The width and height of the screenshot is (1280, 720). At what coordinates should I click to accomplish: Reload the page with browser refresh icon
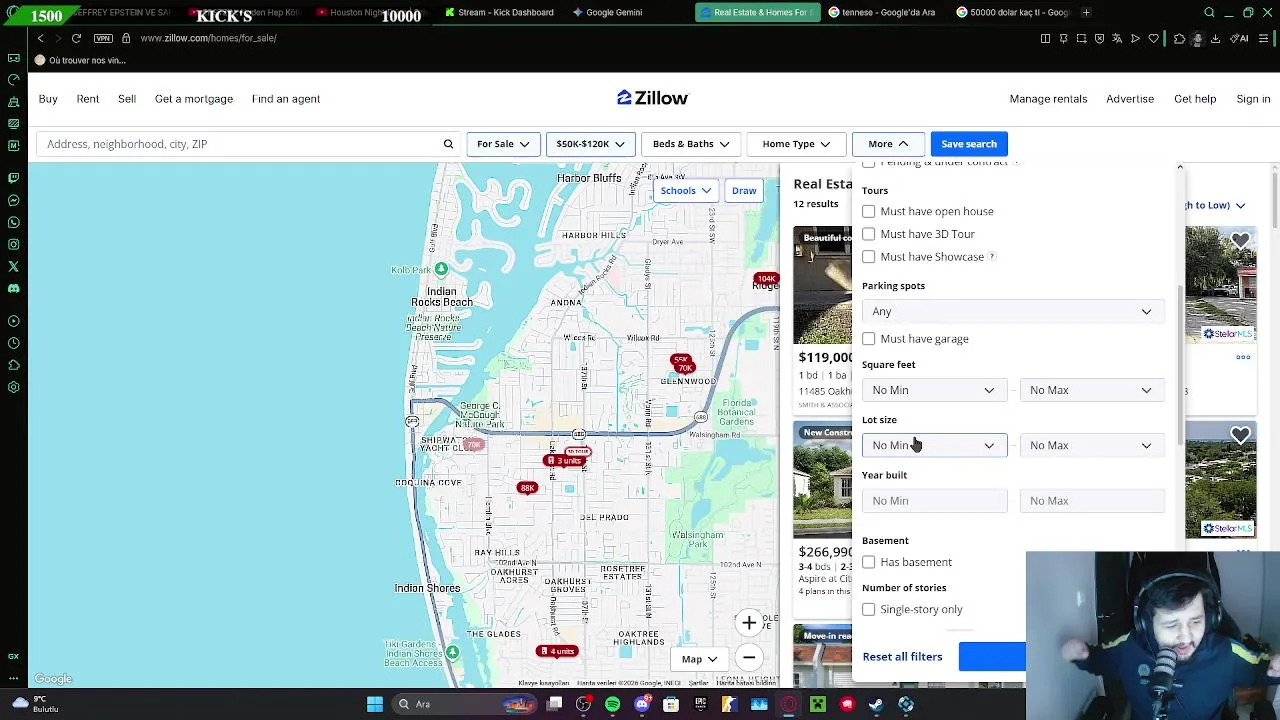[76, 38]
